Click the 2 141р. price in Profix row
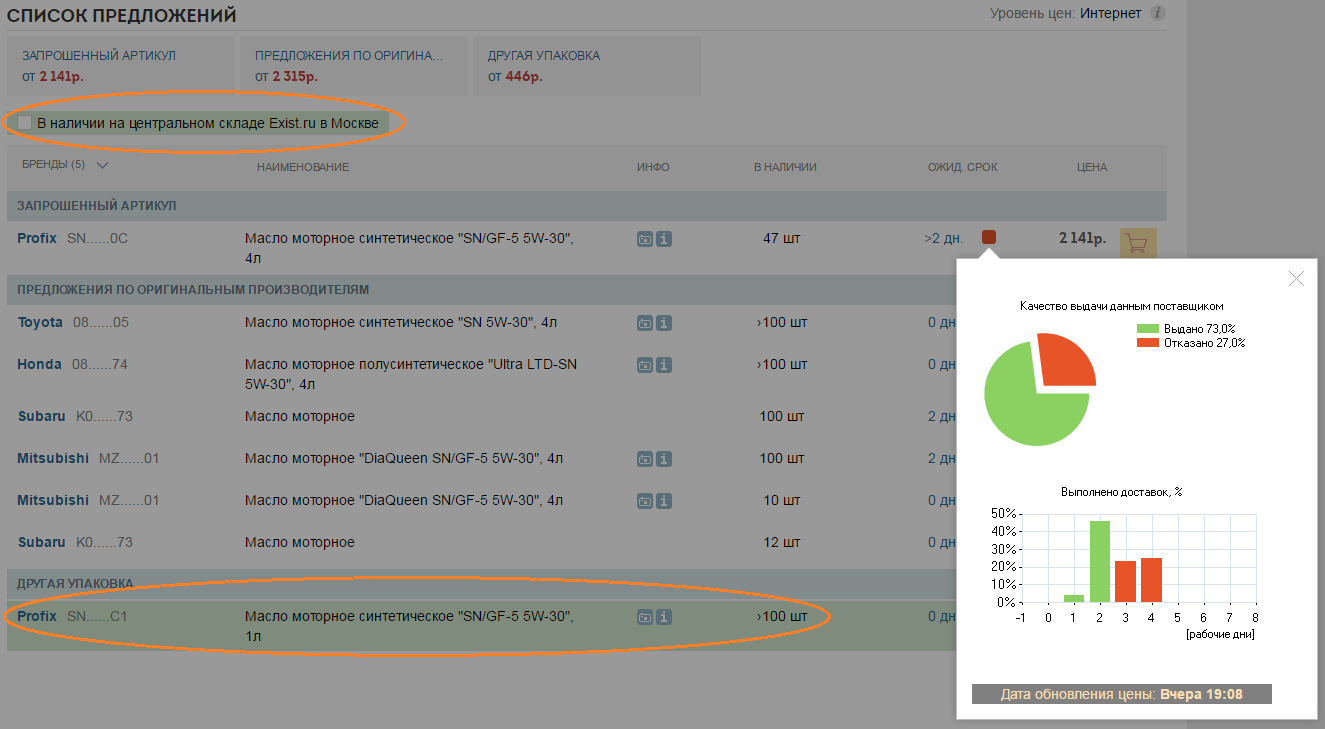The image size is (1325, 729). point(1082,239)
